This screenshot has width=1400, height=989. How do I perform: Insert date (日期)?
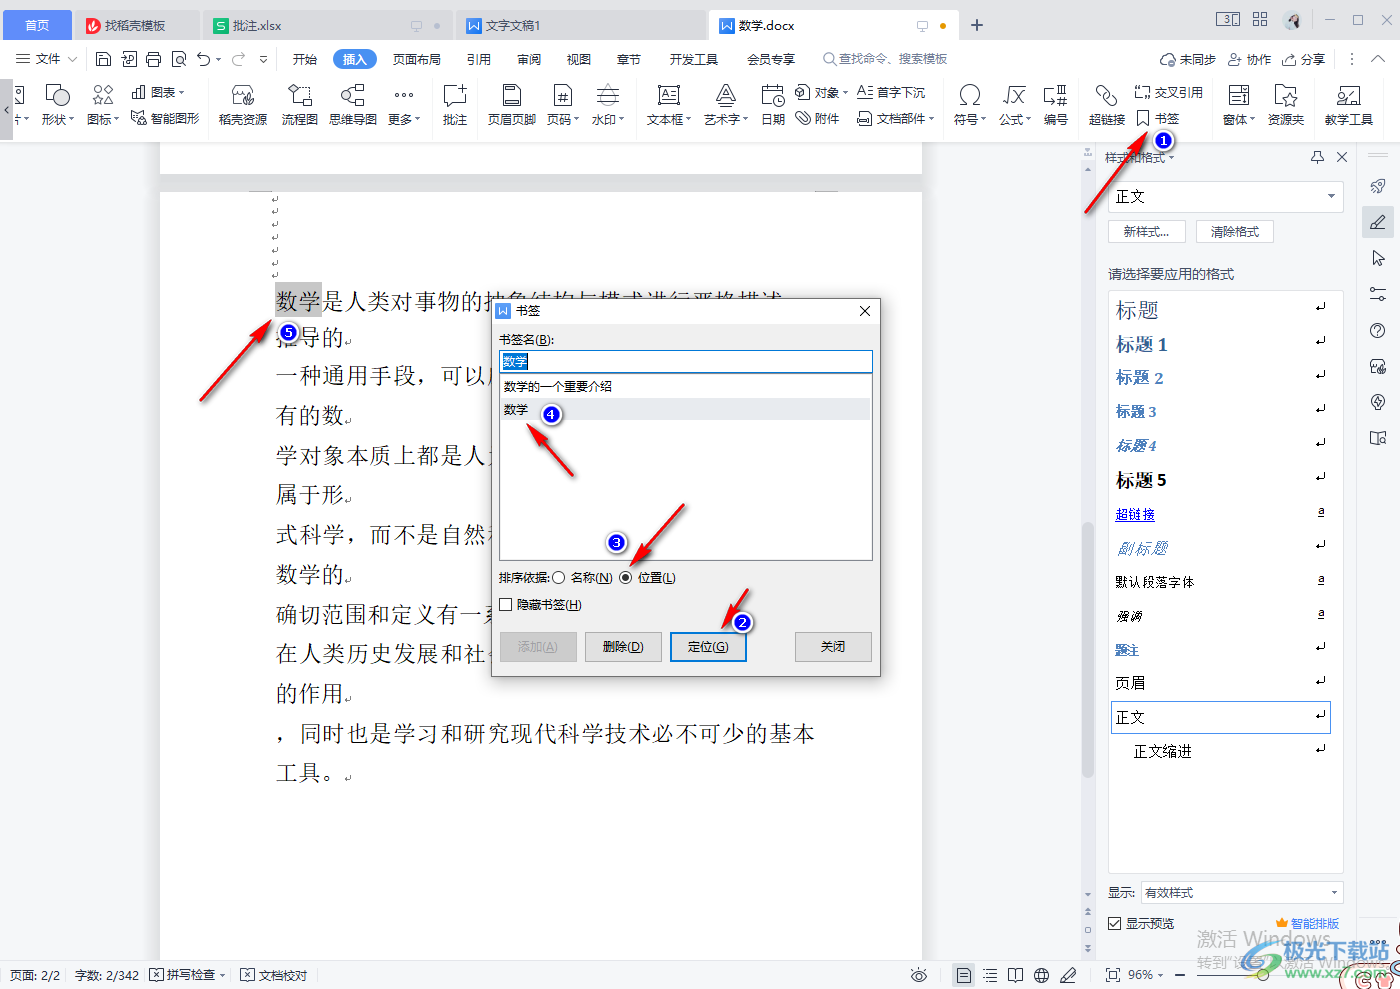[773, 105]
